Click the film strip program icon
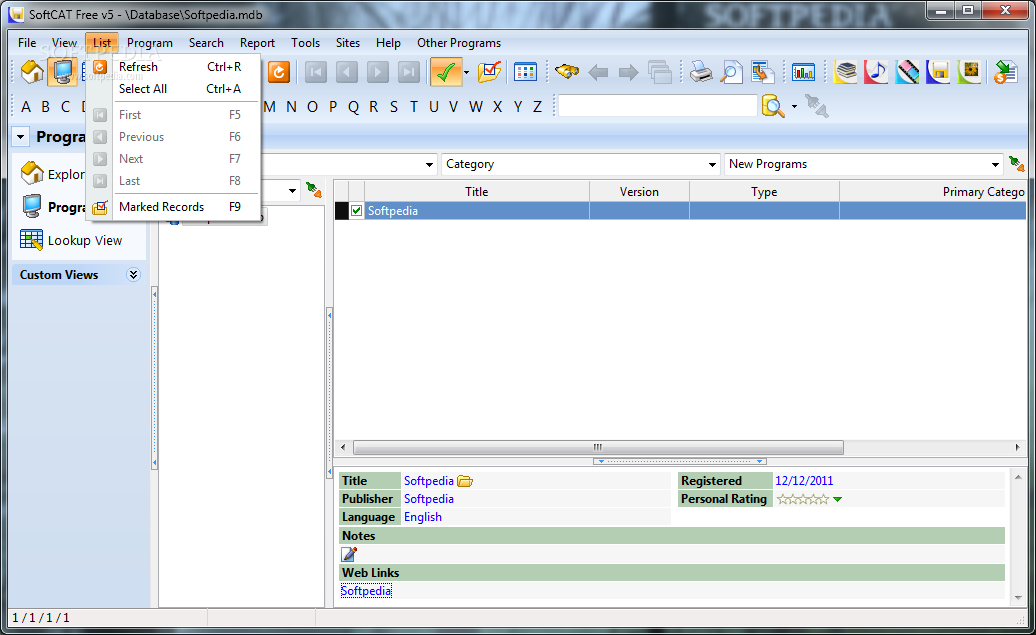 907,72
